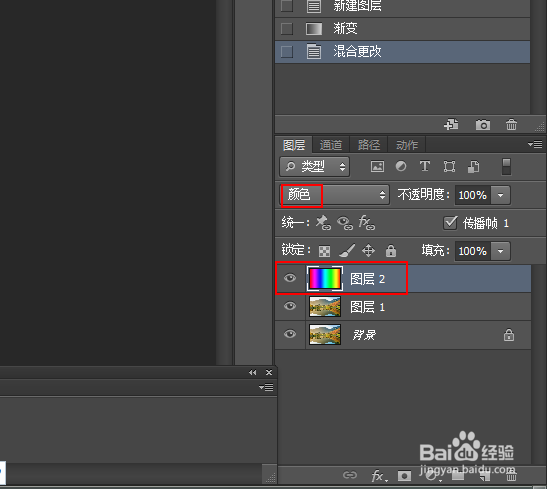Image resolution: width=547 pixels, height=489 pixels.
Task: Lock position move icon
Action: [x=368, y=250]
